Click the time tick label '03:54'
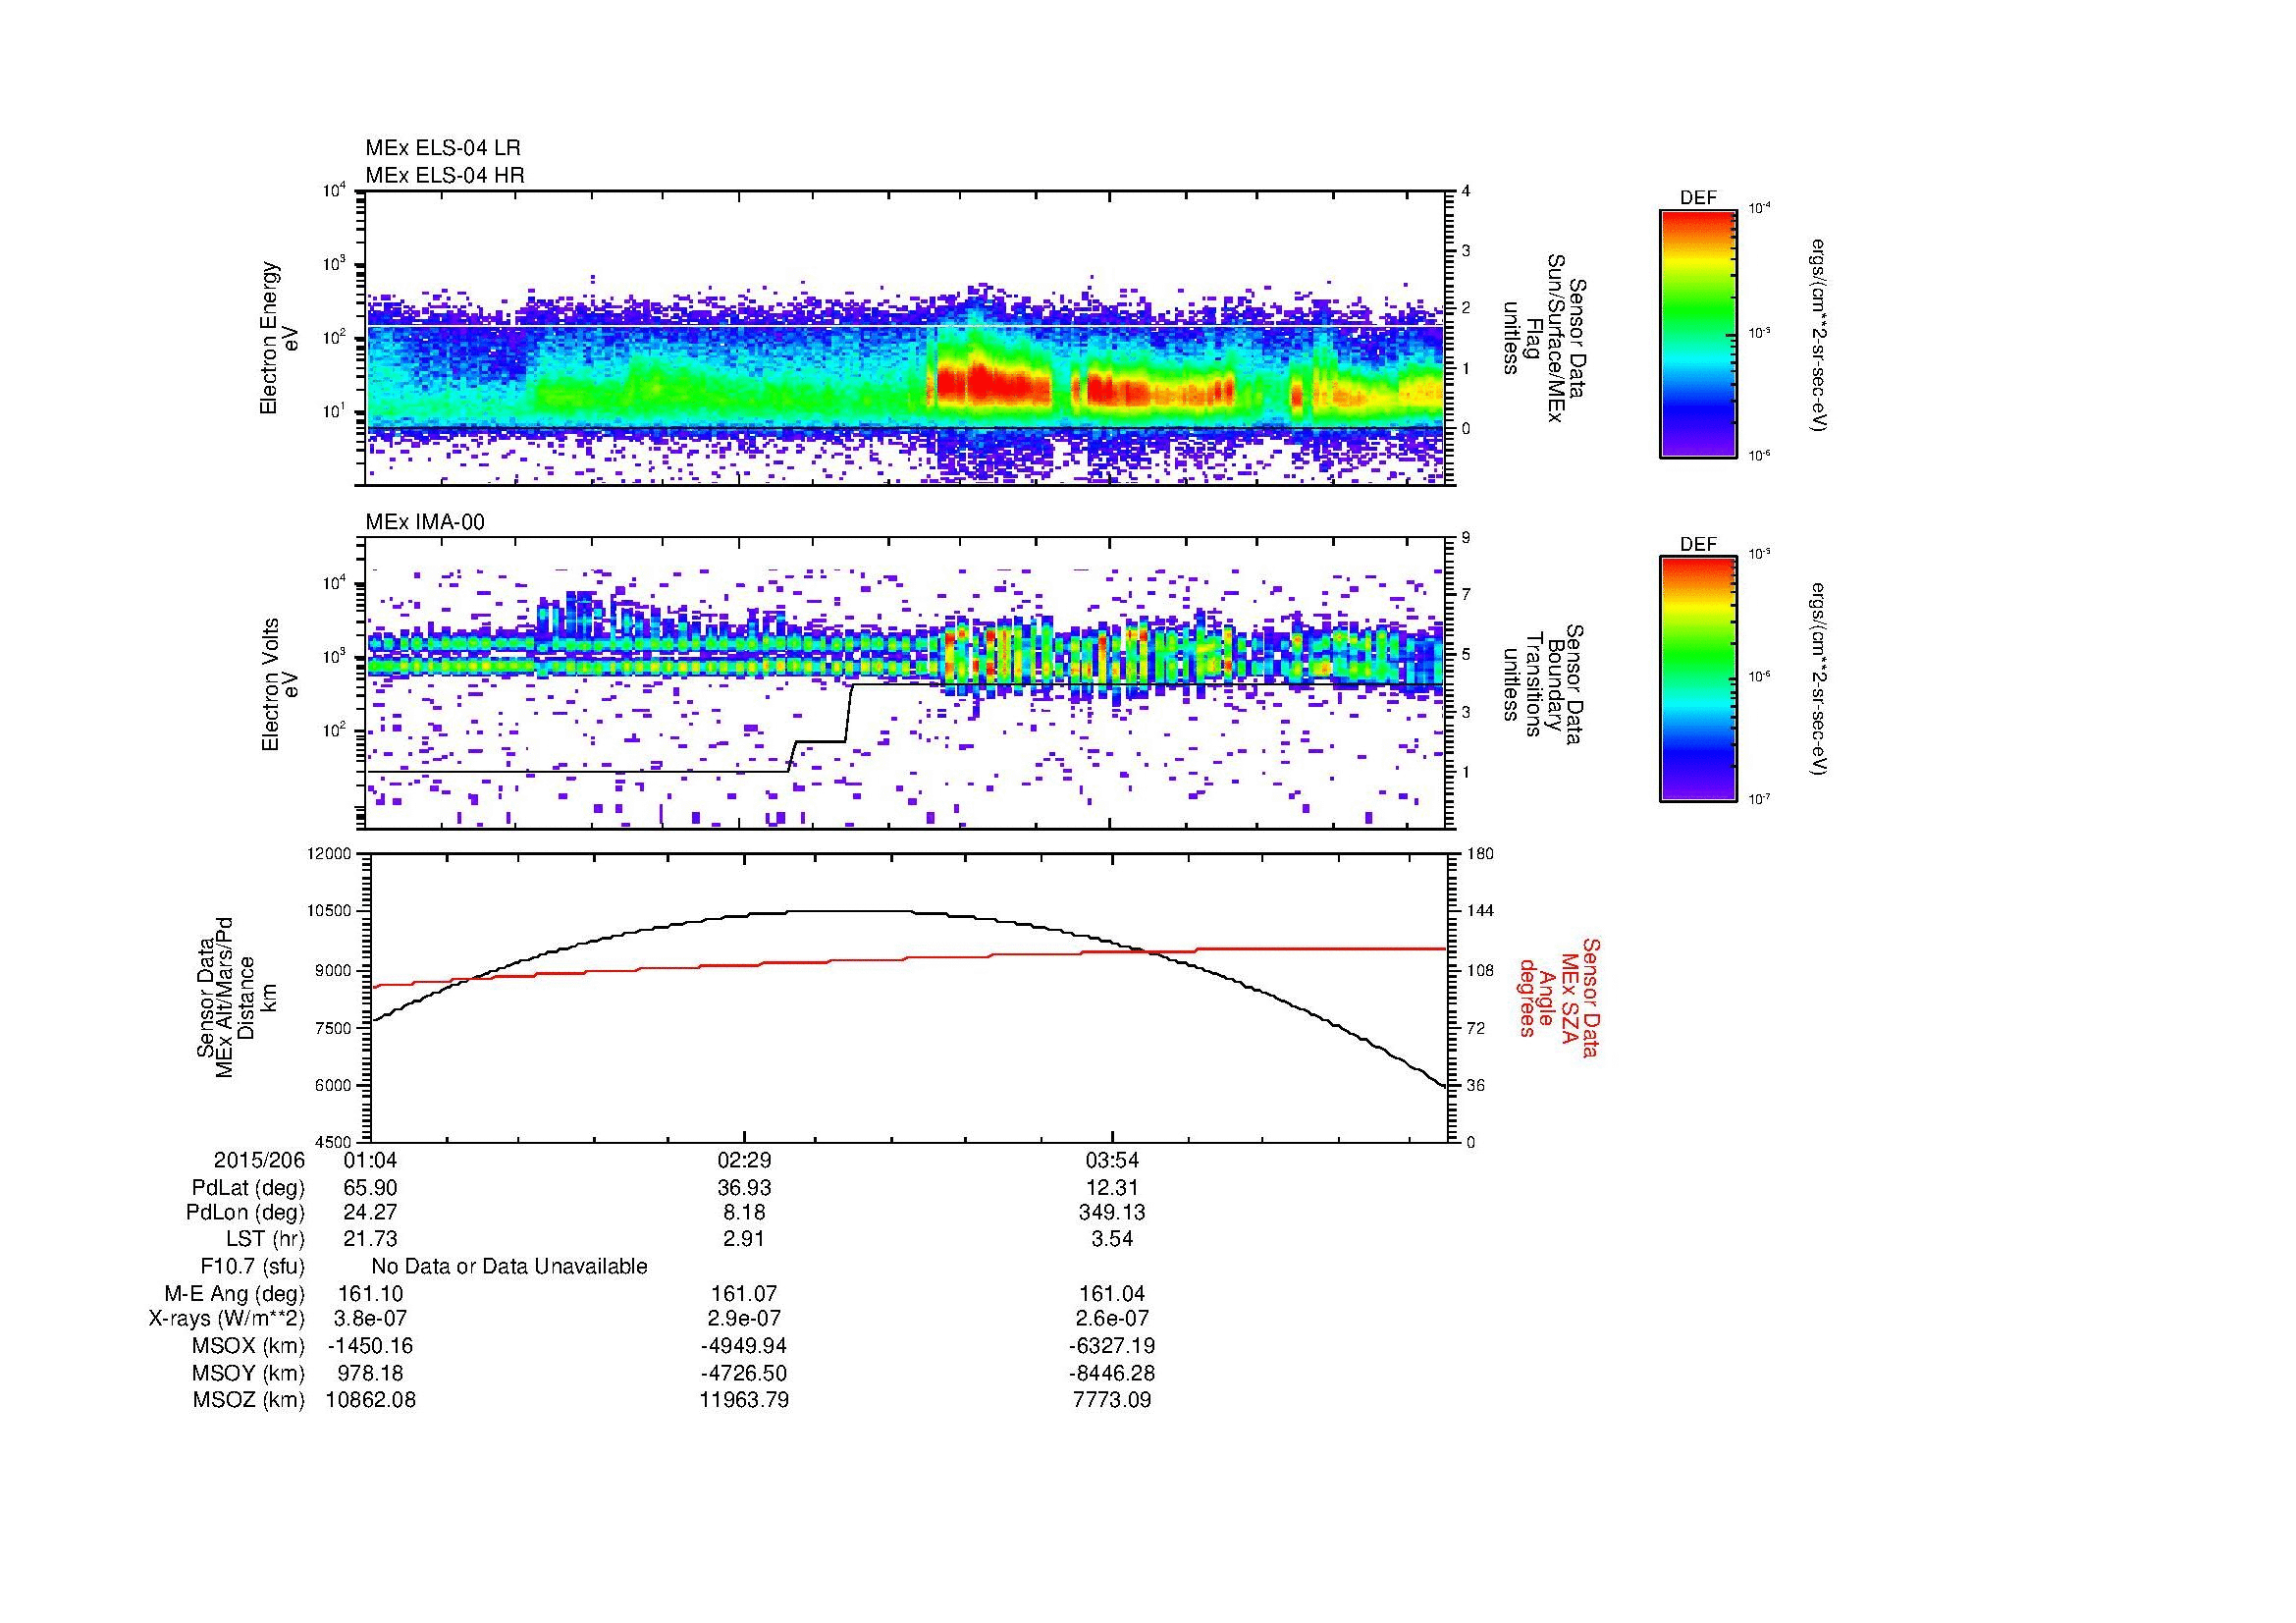Viewport: 2296px width, 1623px height. pyautogui.click(x=1112, y=1160)
